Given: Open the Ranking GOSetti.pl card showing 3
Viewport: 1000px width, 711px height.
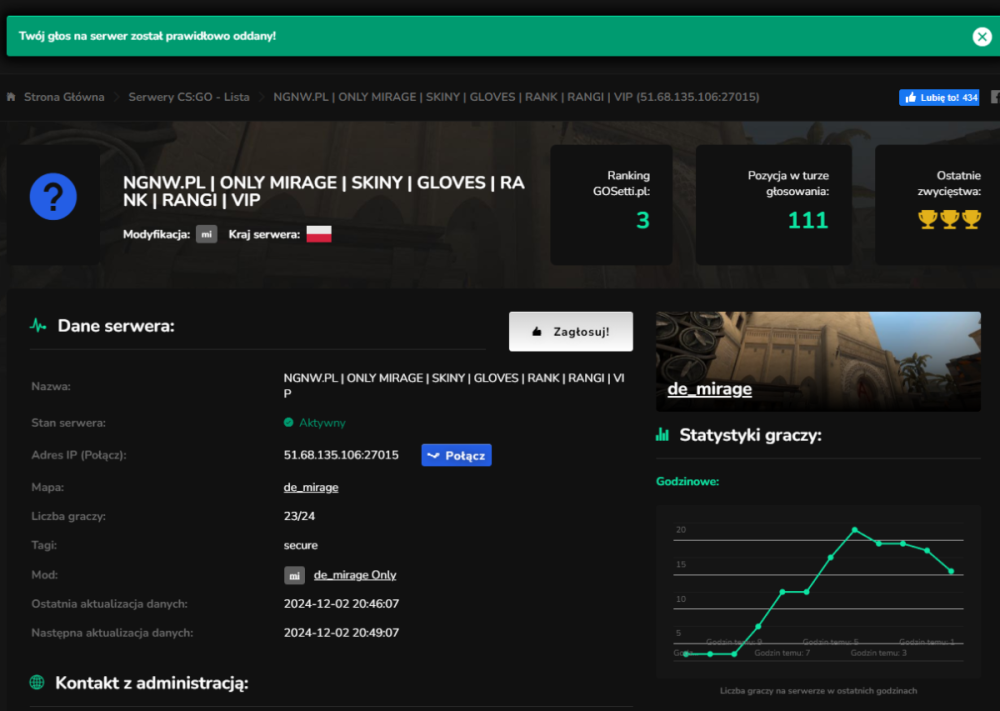Looking at the screenshot, I should tap(611, 205).
